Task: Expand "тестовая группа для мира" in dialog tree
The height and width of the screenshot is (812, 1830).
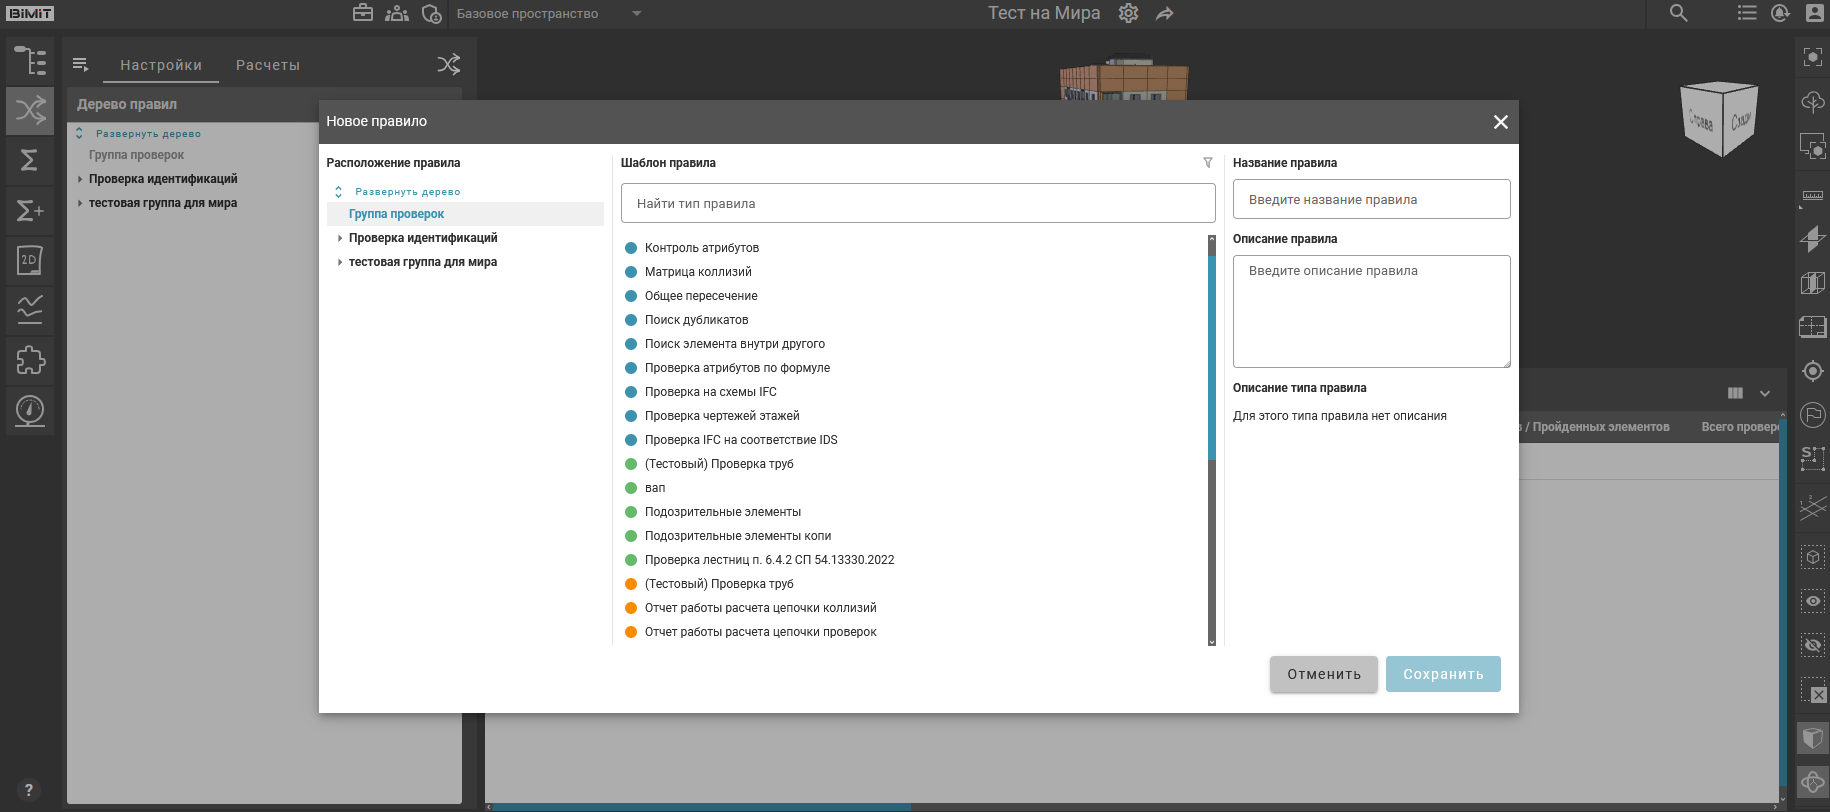Action: 340,262
